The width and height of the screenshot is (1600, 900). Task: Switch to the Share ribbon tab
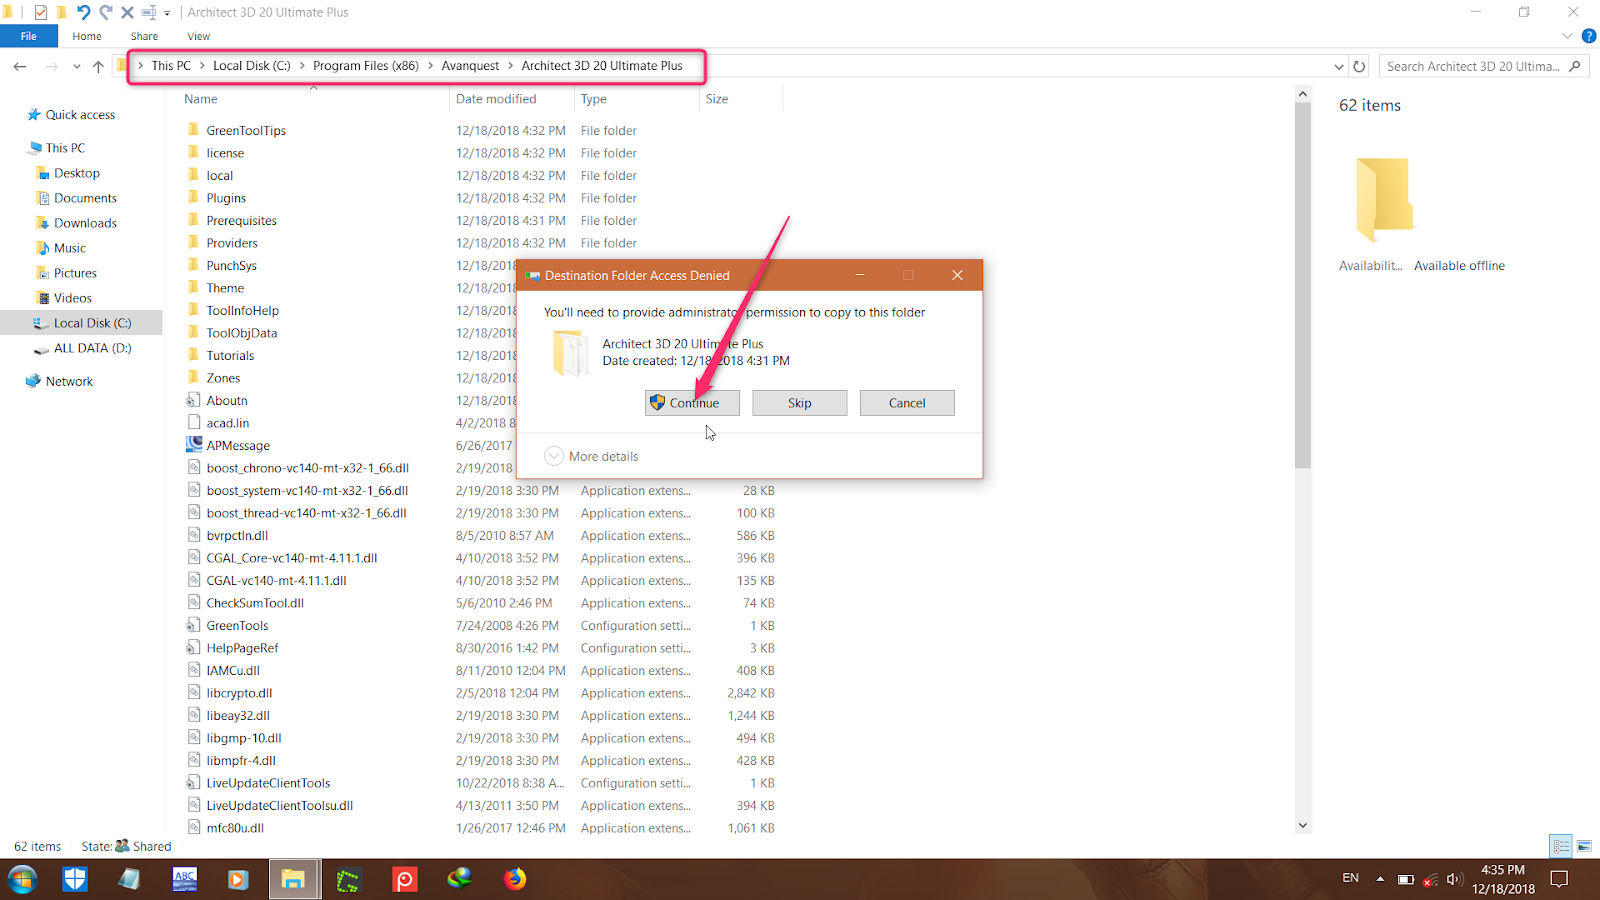click(143, 36)
